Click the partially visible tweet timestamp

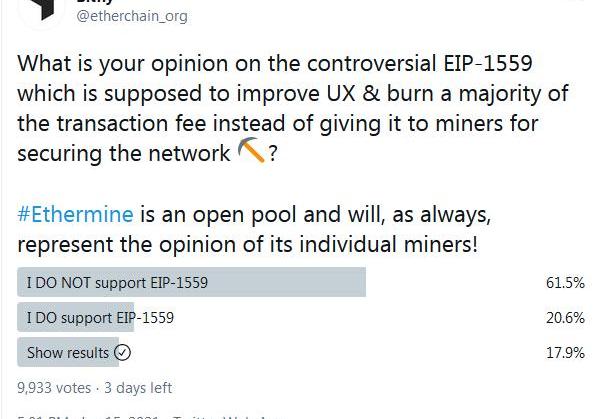[x=87, y=417]
